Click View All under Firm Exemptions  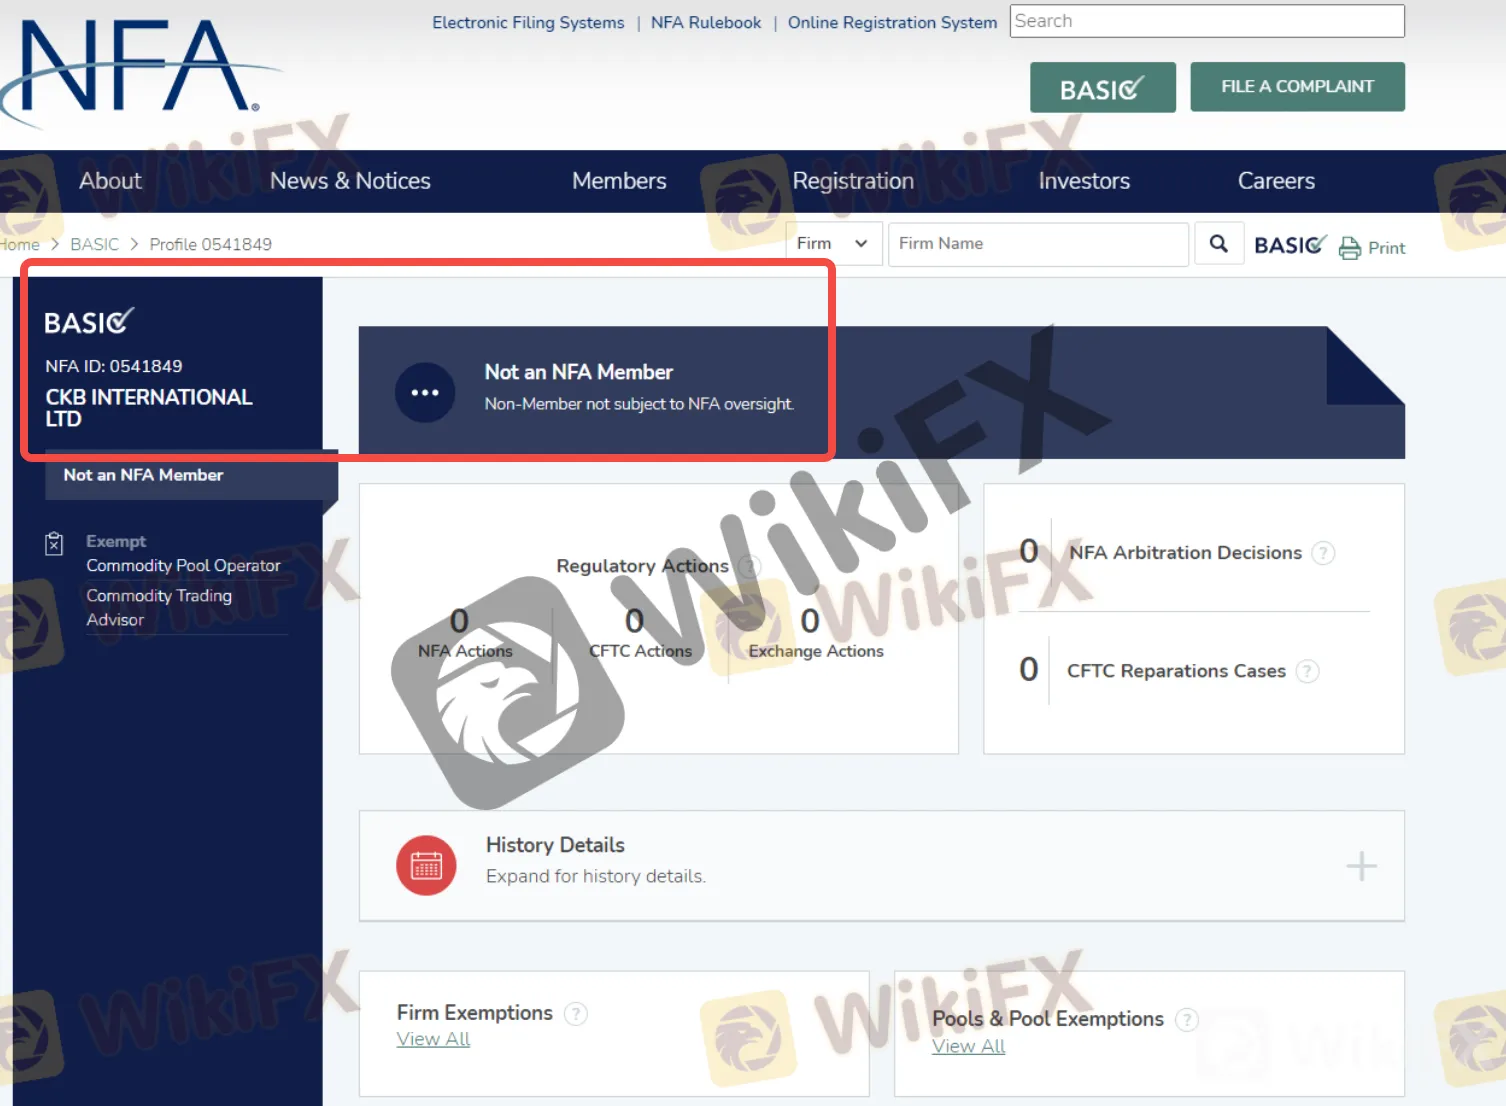[x=433, y=1040]
